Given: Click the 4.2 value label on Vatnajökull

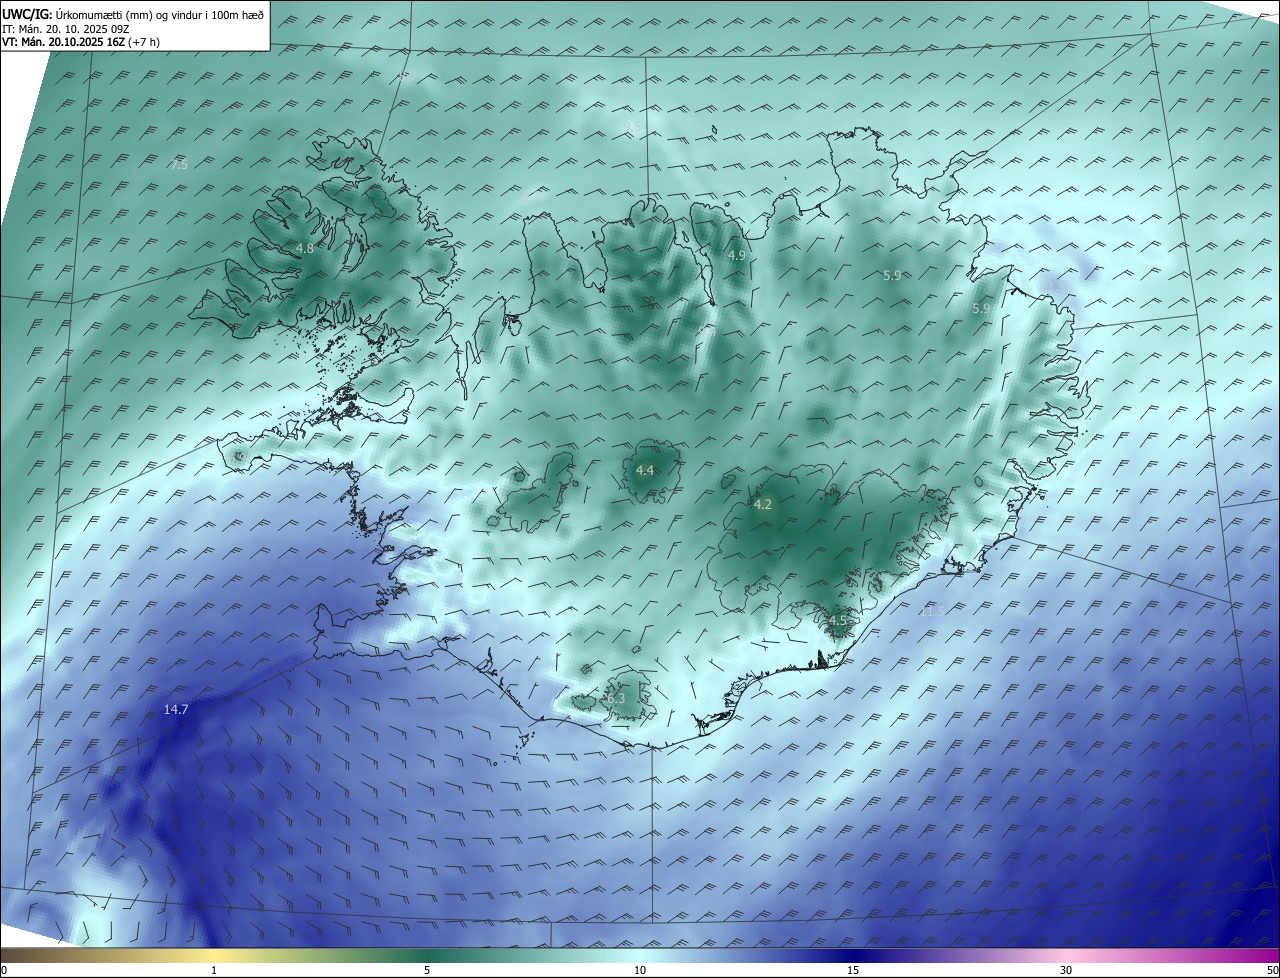Looking at the screenshot, I should click(x=762, y=505).
